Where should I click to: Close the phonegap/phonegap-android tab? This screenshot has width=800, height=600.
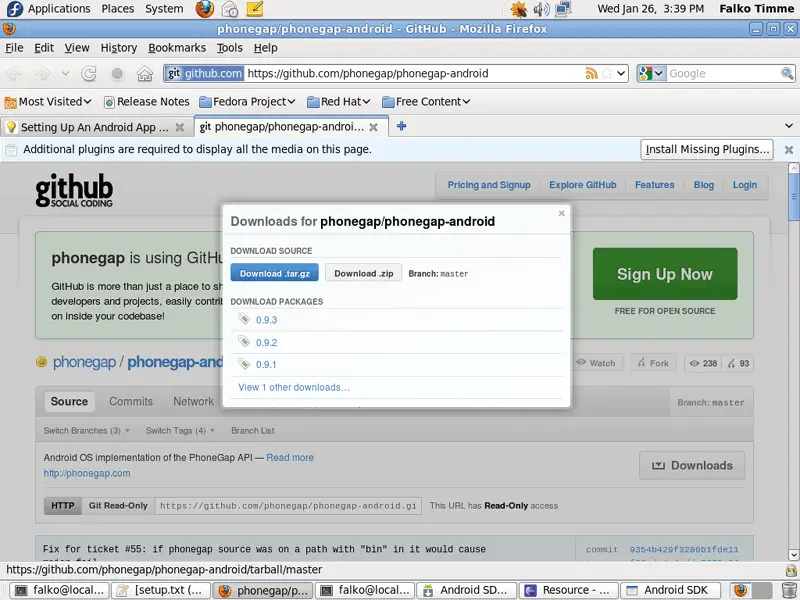pyautogui.click(x=373, y=127)
